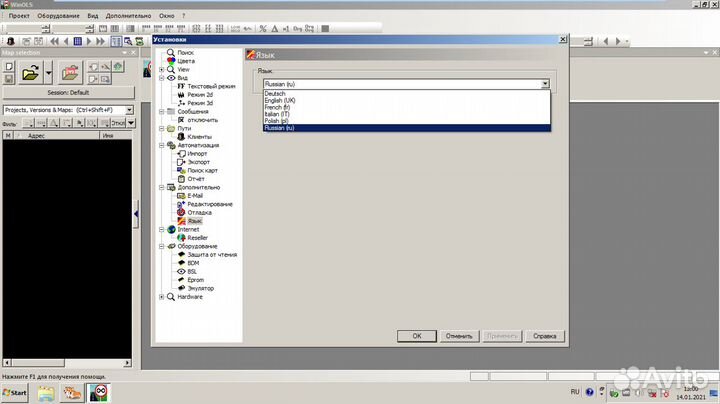The image size is (720, 404).
Task: Select отключить under Сообщения
Action: click(202, 120)
